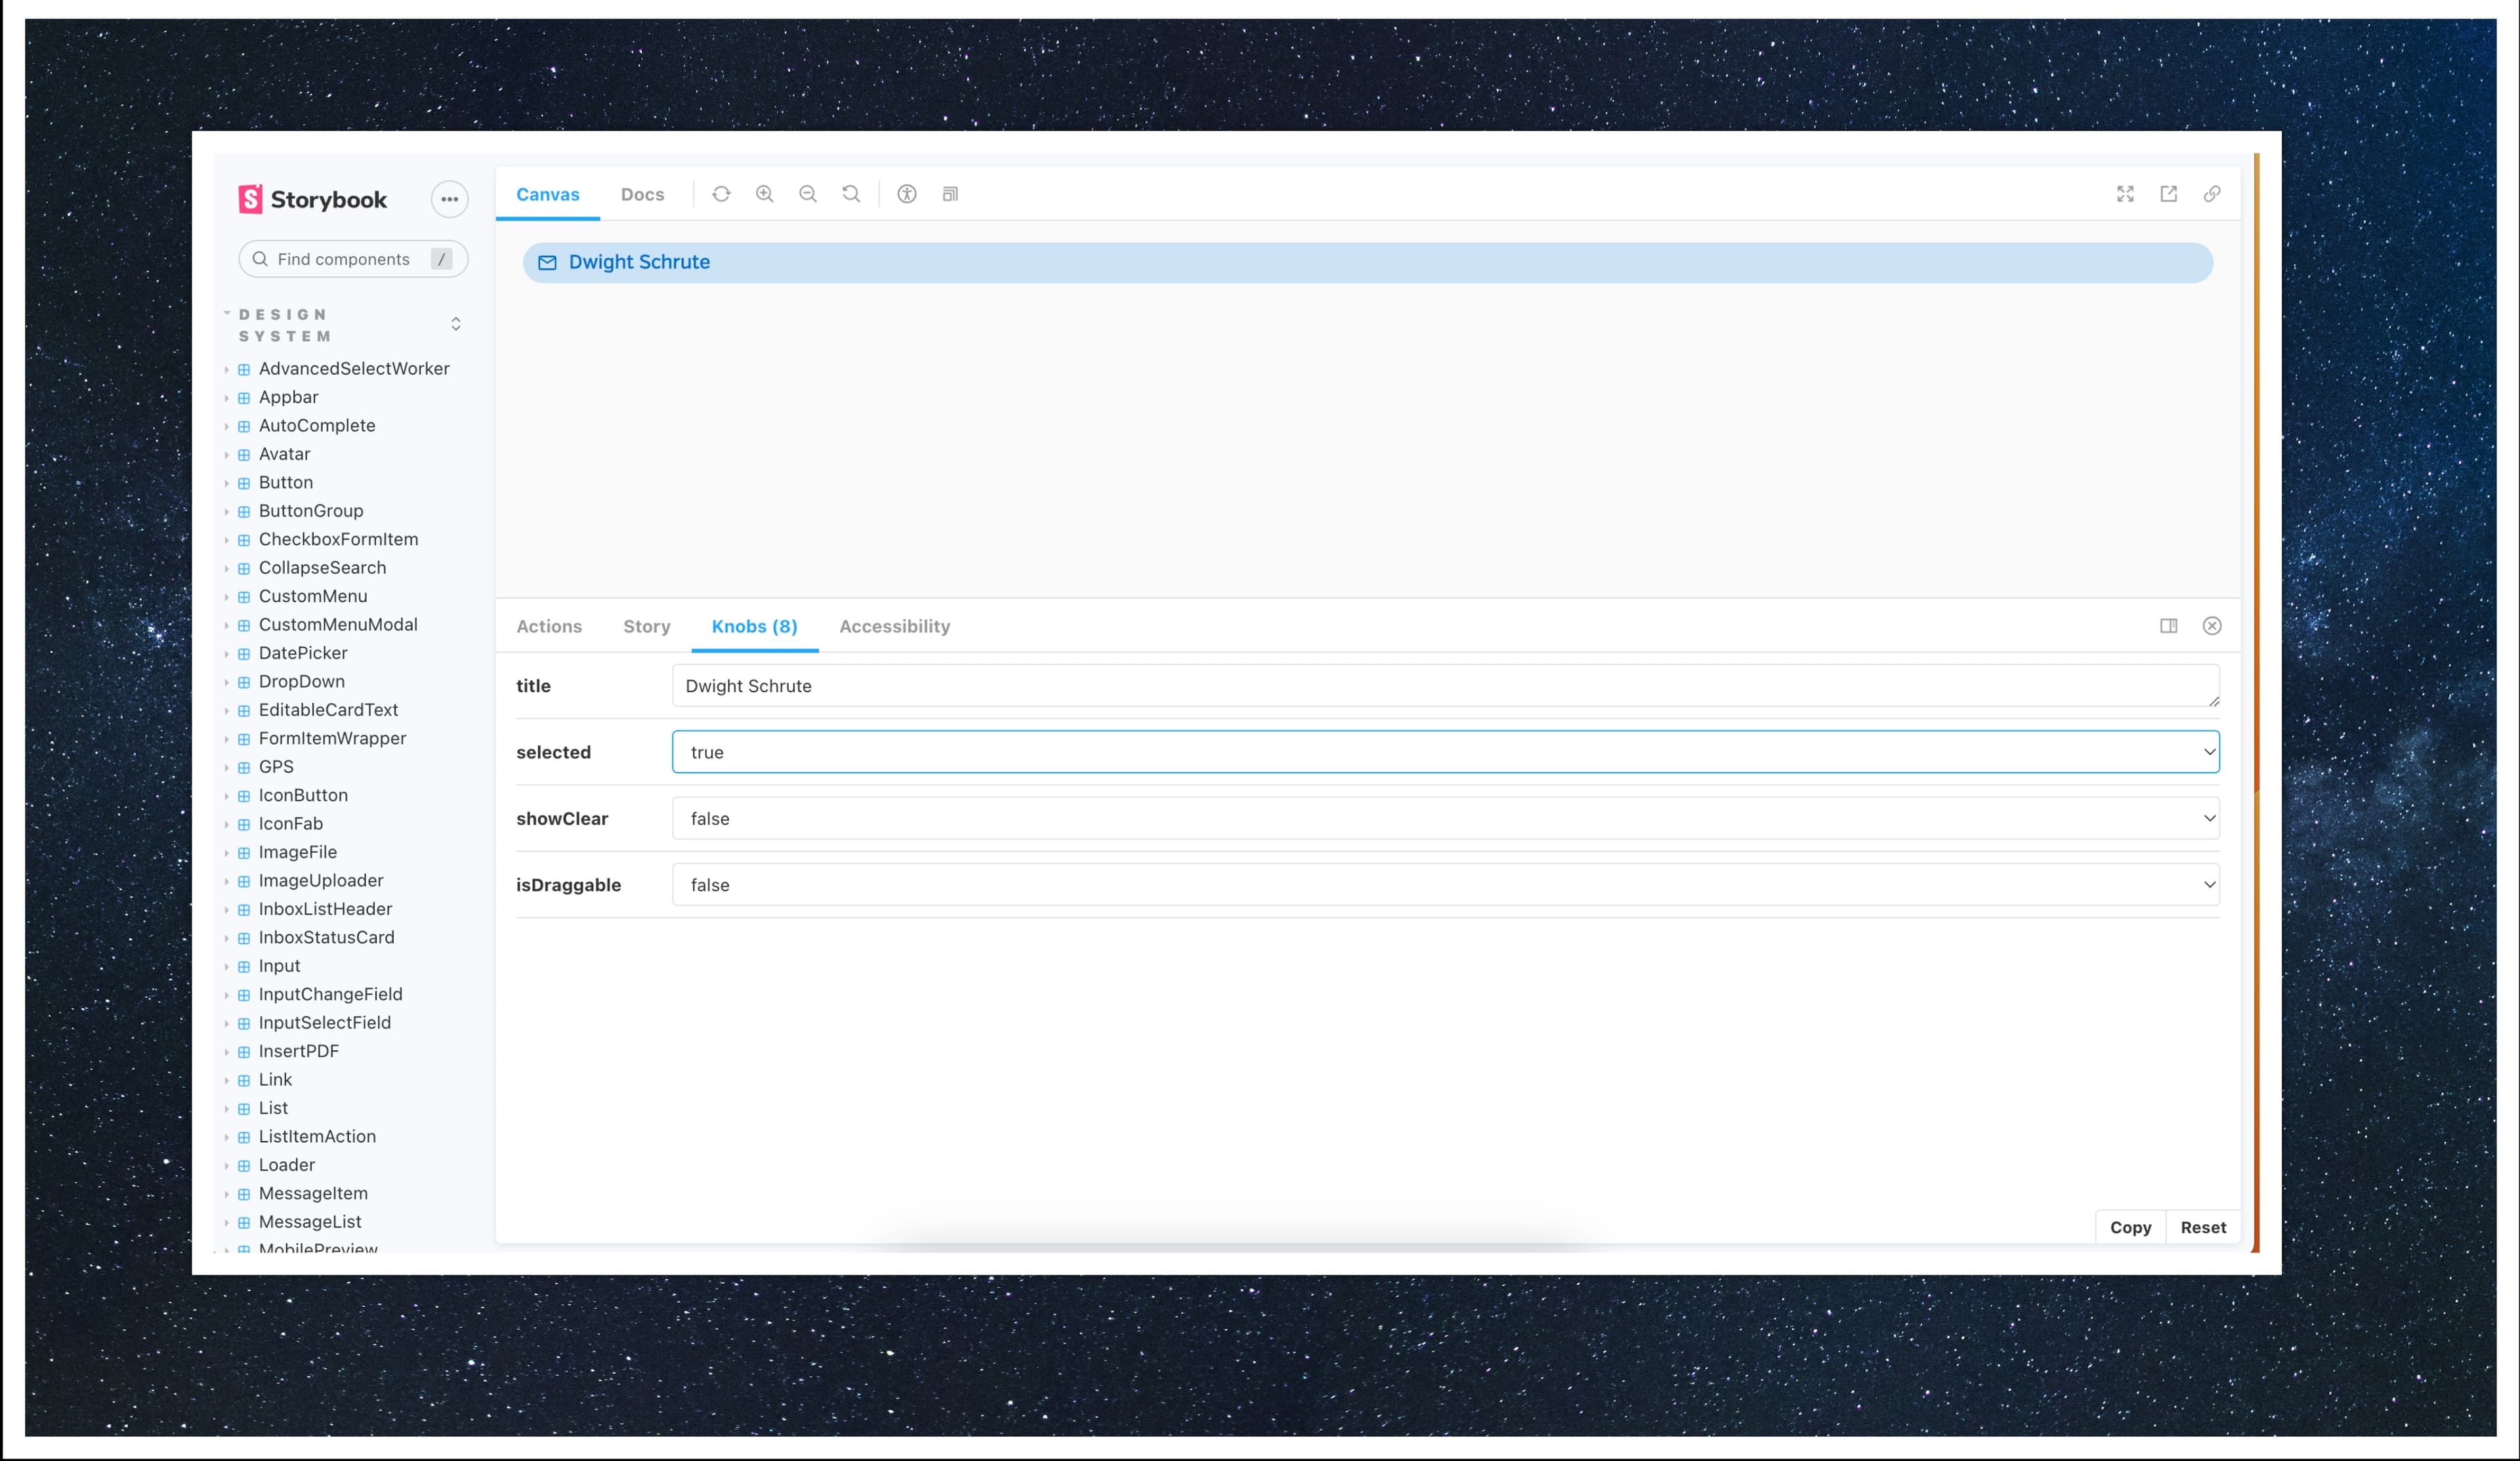Viewport: 2520px width, 1461px height.
Task: Open the Story tab
Action: click(647, 626)
